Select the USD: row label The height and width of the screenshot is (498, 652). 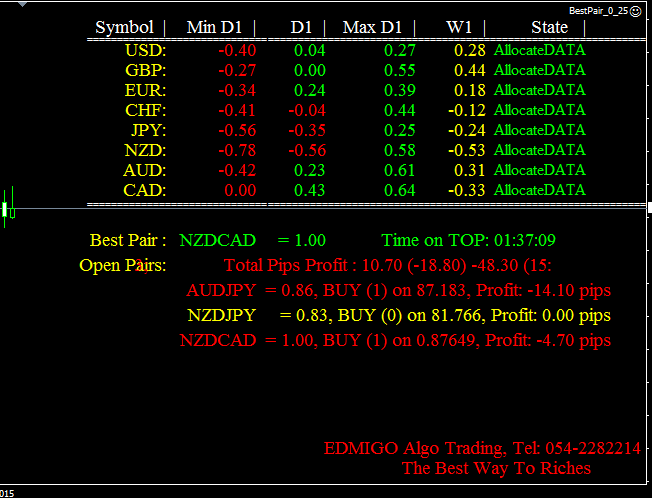[x=146, y=51]
